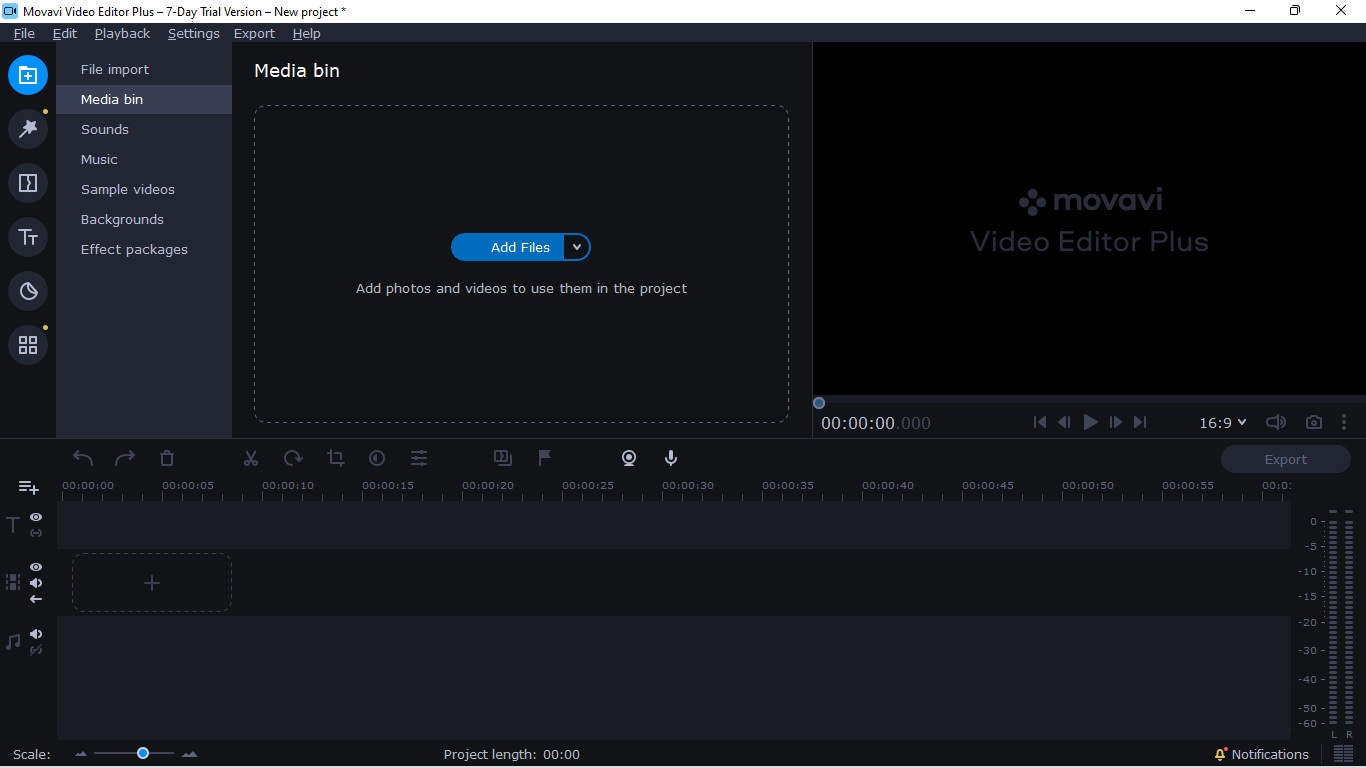Open the Titles panel icon
The height and width of the screenshot is (768, 1366).
click(x=28, y=237)
